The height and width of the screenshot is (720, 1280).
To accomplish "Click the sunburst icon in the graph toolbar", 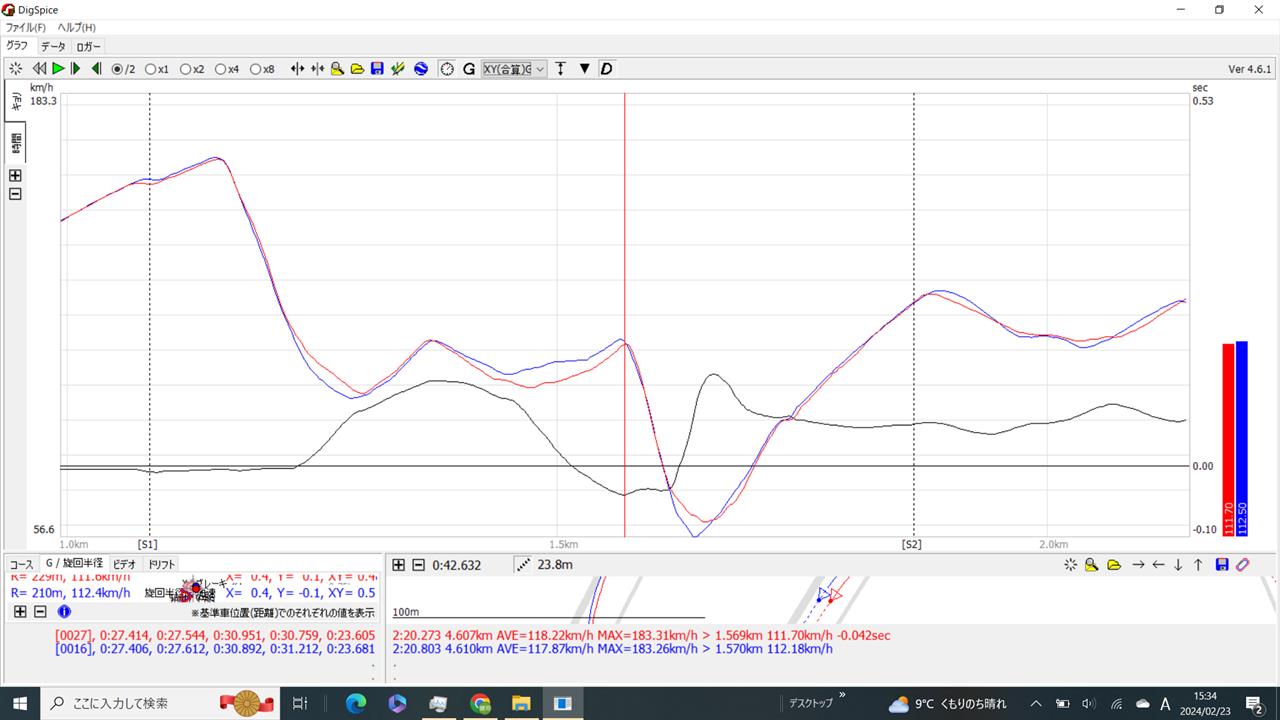I will coord(15,69).
